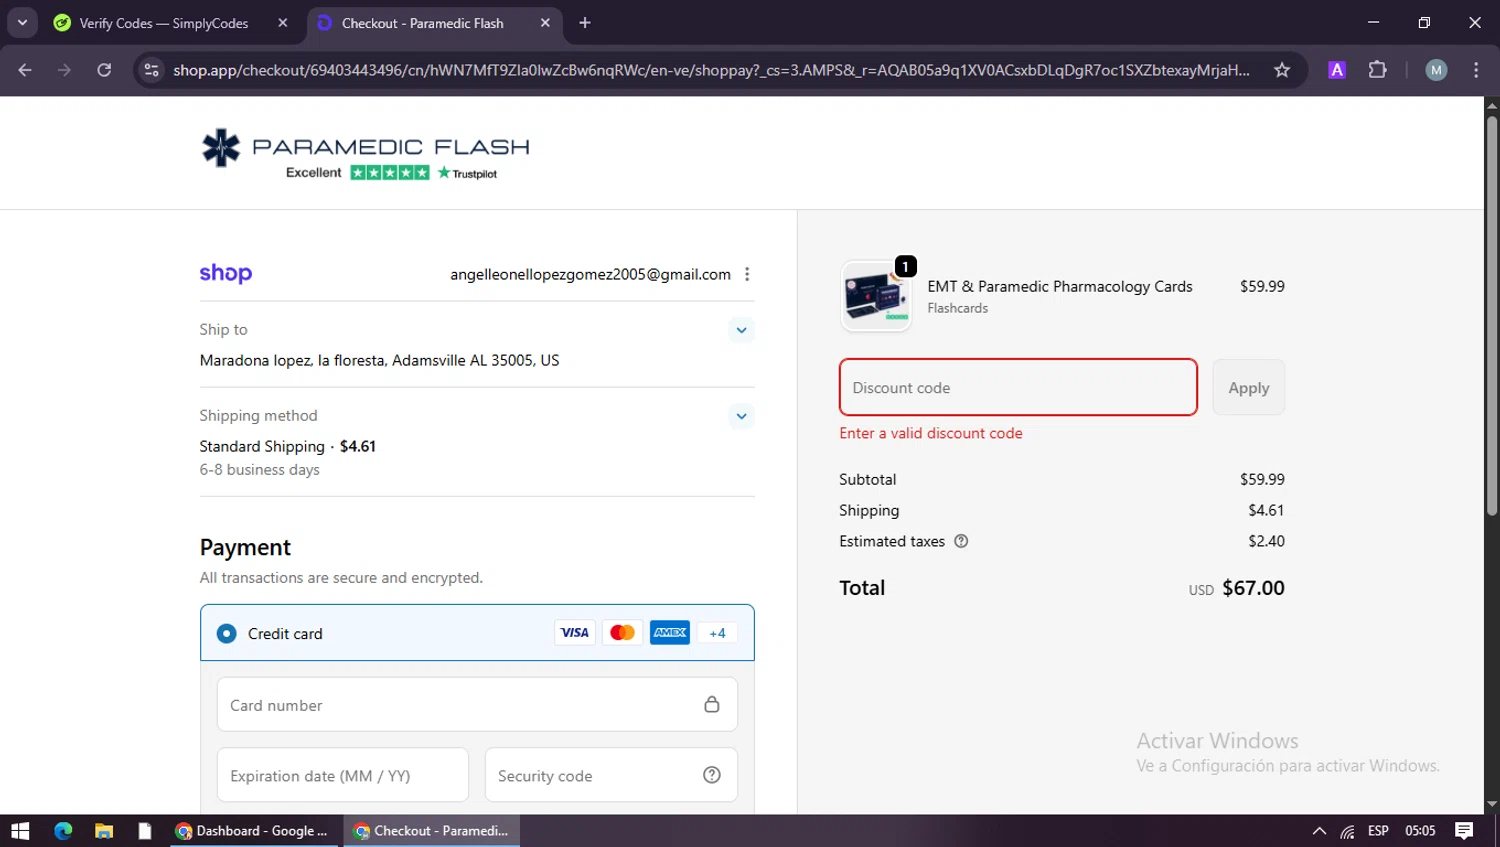Change the ESP keyboard language
The image size is (1500, 847).
pyautogui.click(x=1378, y=831)
